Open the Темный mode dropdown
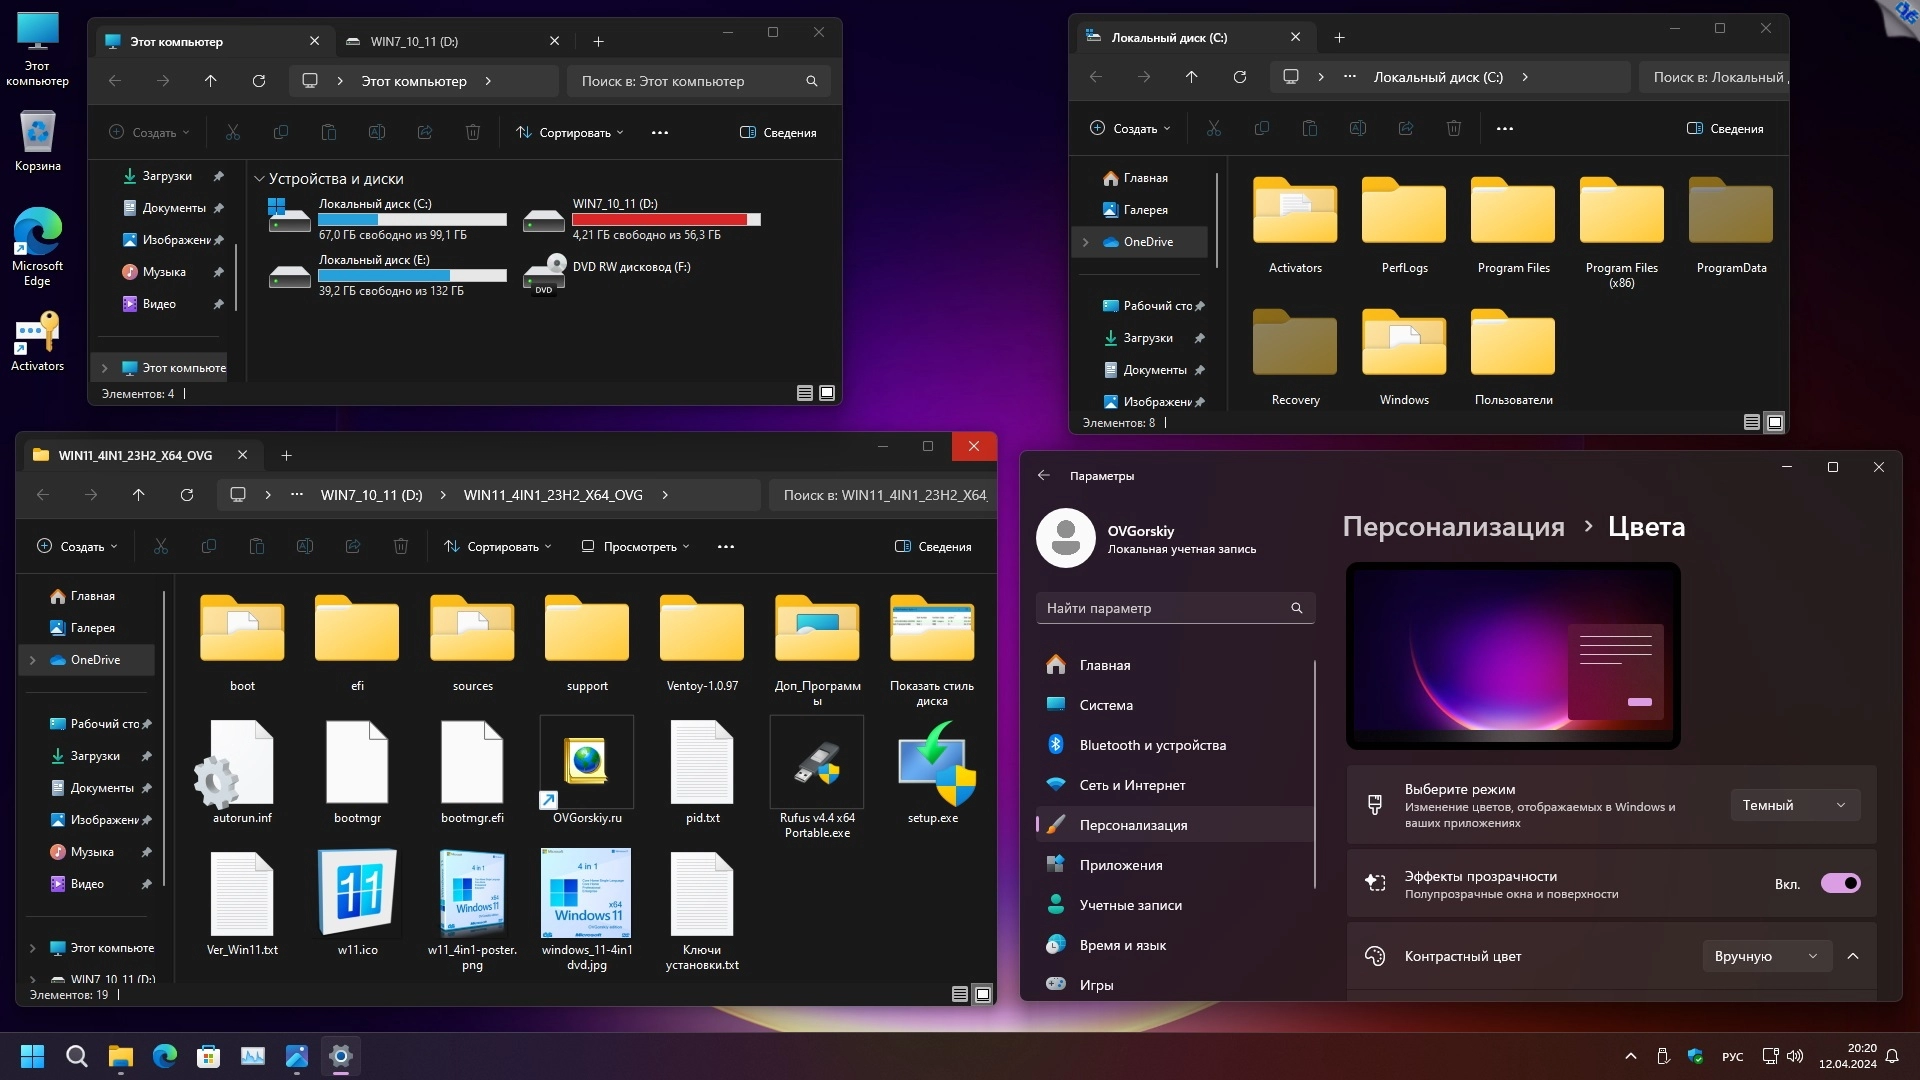Image resolution: width=1920 pixels, height=1080 pixels. pos(1794,805)
